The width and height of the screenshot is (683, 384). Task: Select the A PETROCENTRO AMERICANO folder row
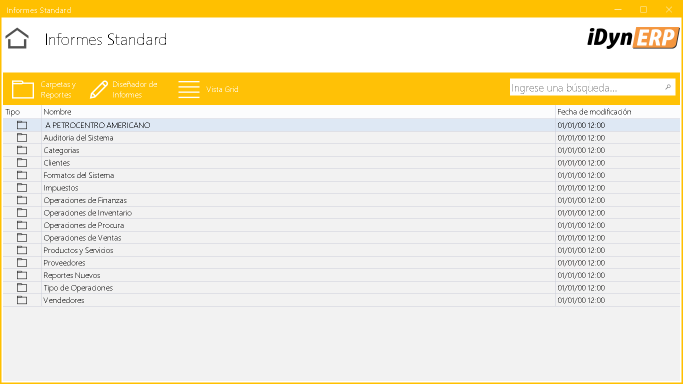342,125
